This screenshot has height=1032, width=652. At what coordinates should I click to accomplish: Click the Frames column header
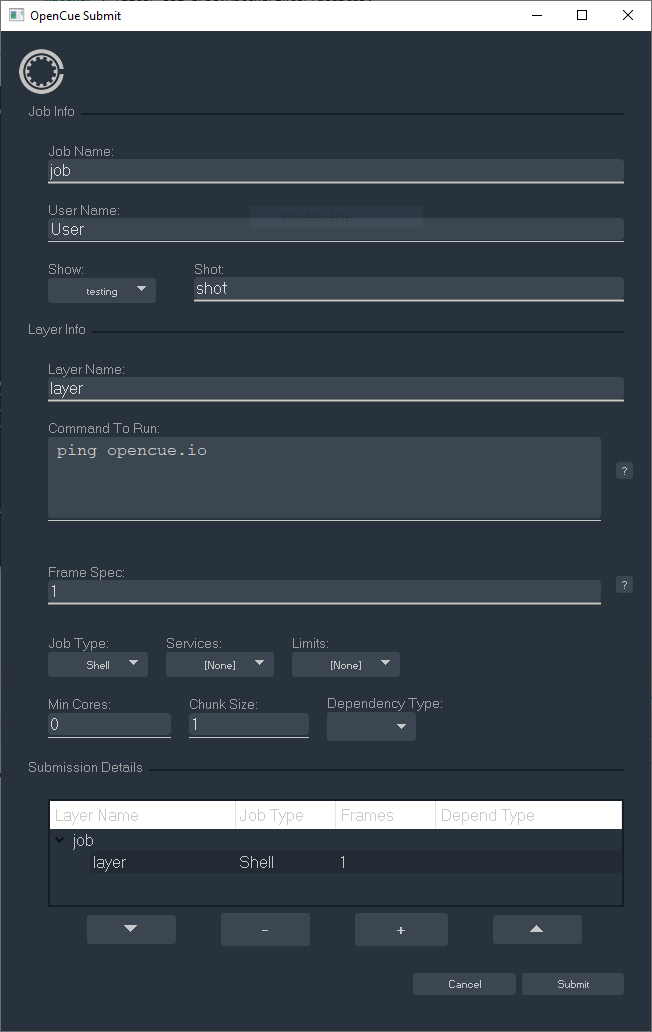pos(386,815)
